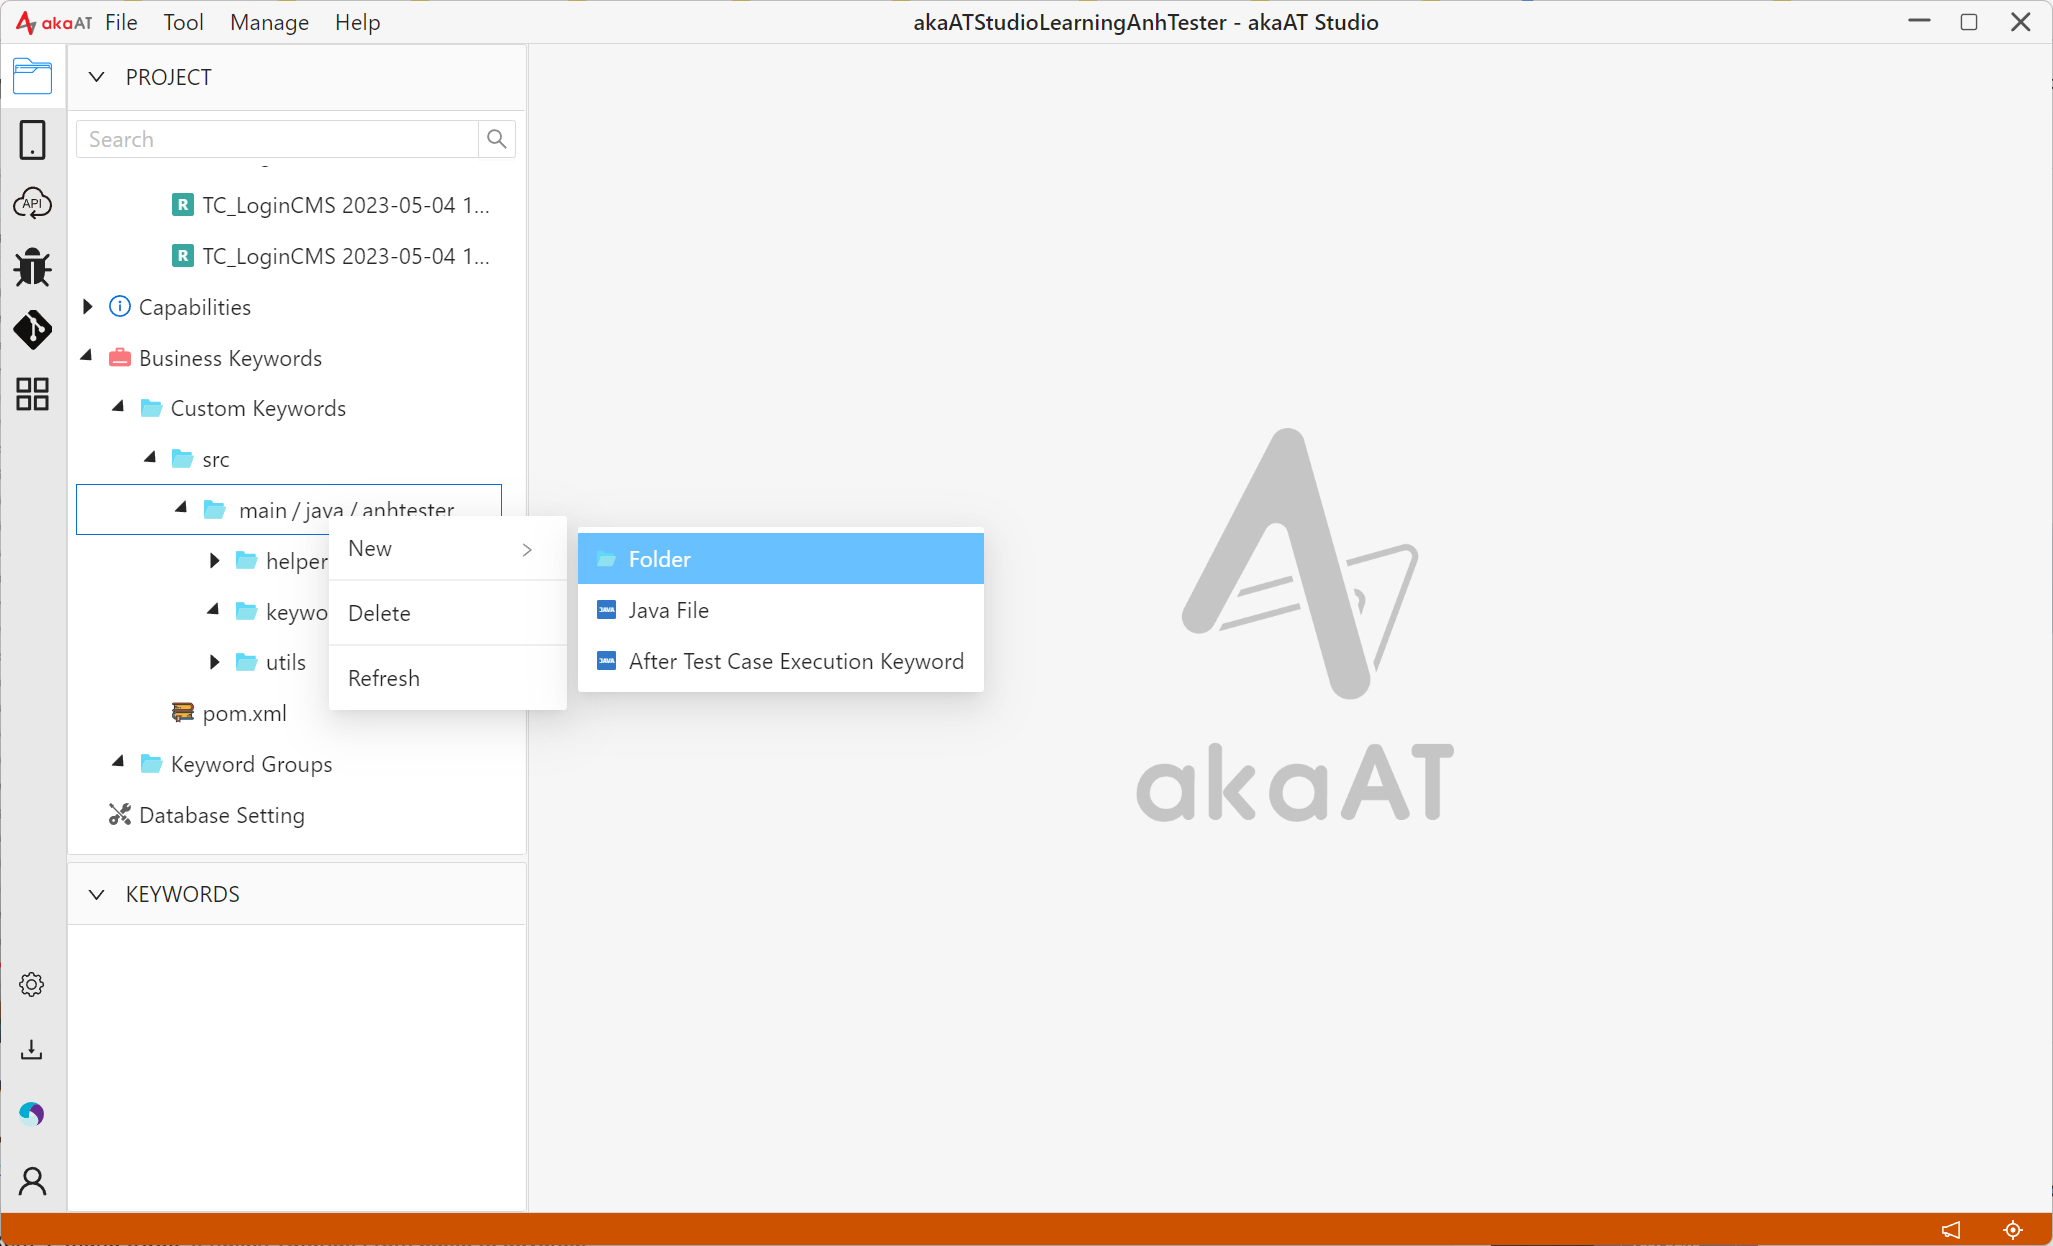Select After Test Case Execution Keyword
The height and width of the screenshot is (1246, 2053).
tap(781, 661)
